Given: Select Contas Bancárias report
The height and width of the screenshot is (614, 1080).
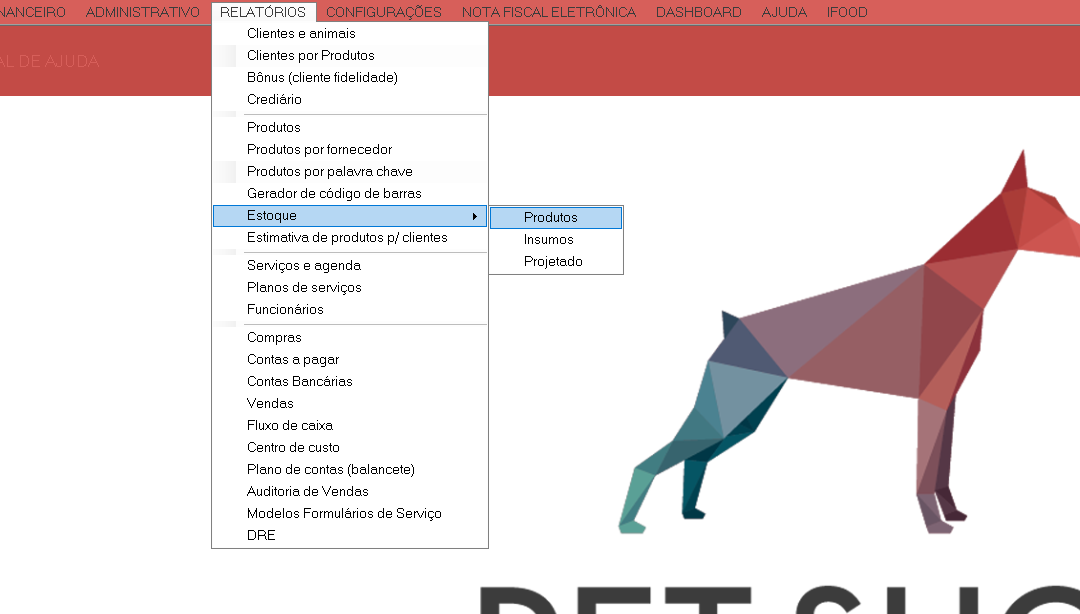Looking at the screenshot, I should (350, 382).
